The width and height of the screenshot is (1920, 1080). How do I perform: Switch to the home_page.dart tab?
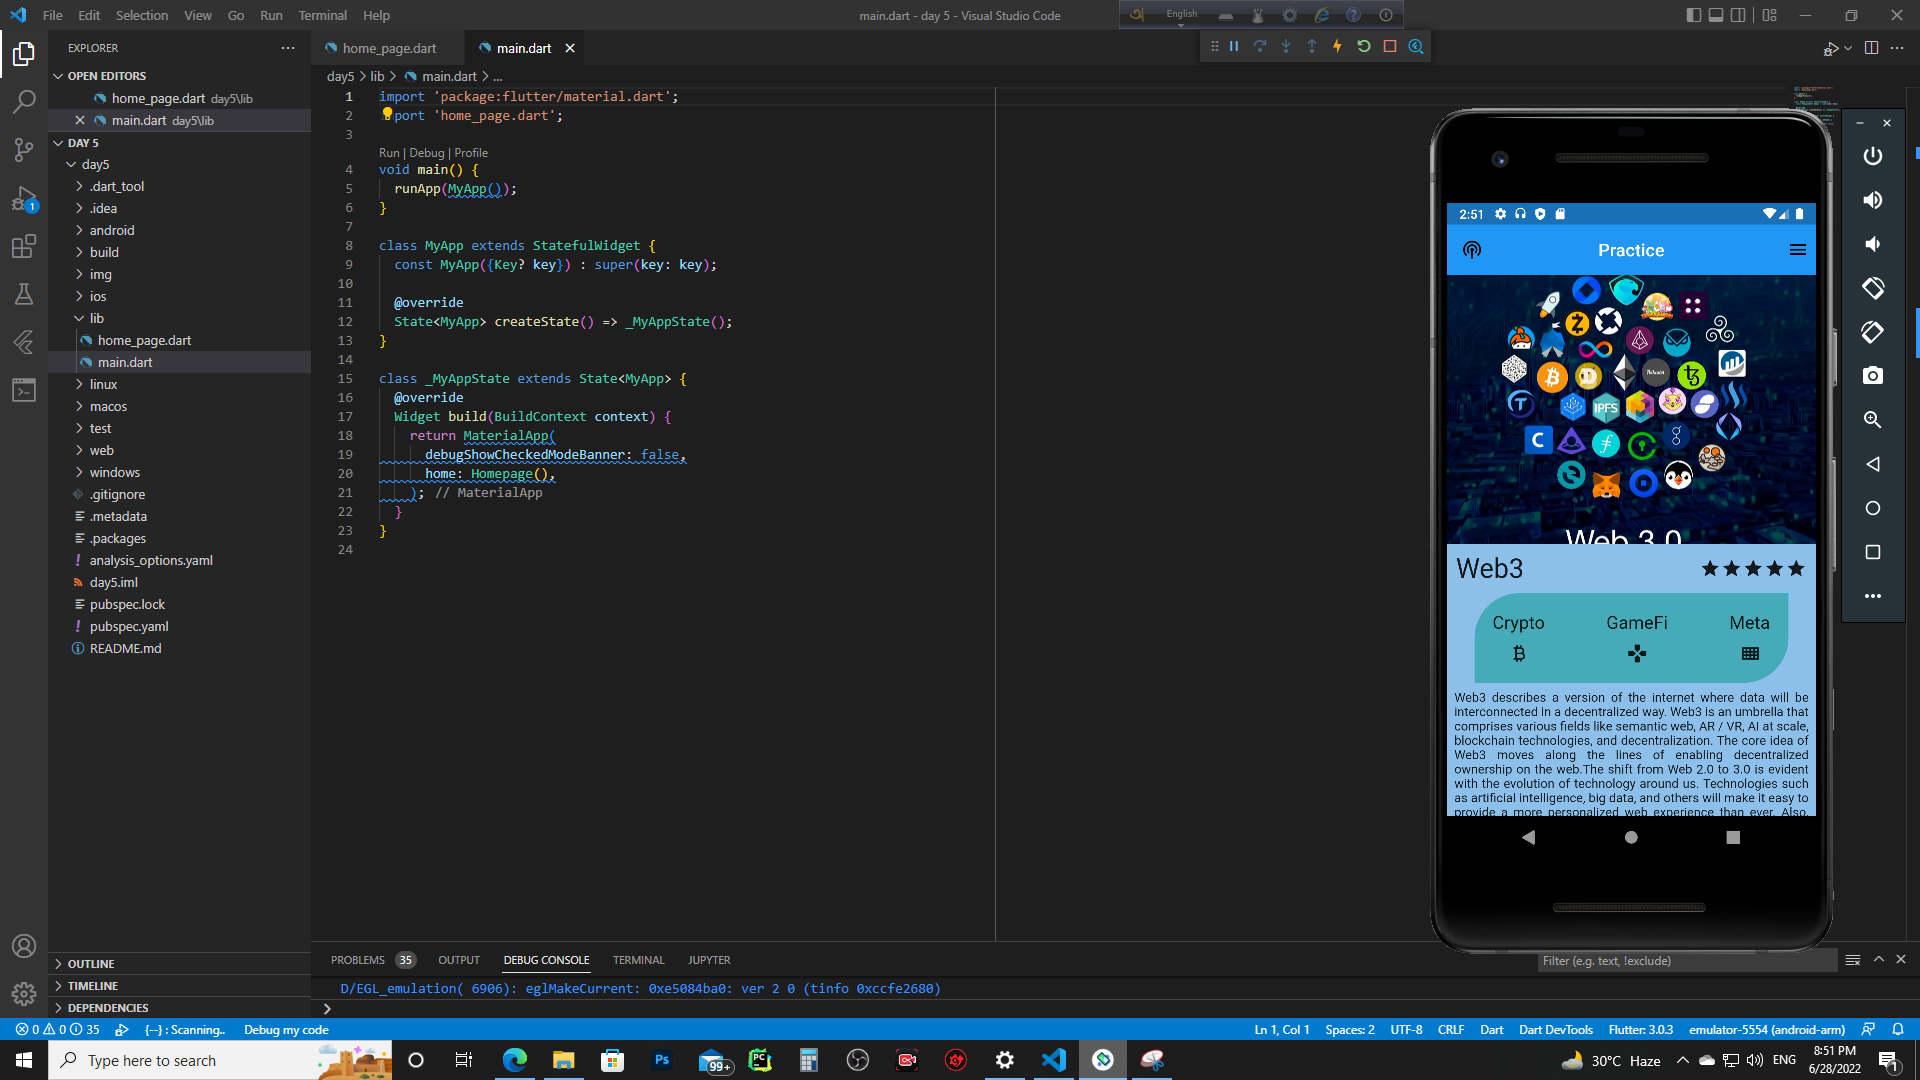click(x=388, y=48)
